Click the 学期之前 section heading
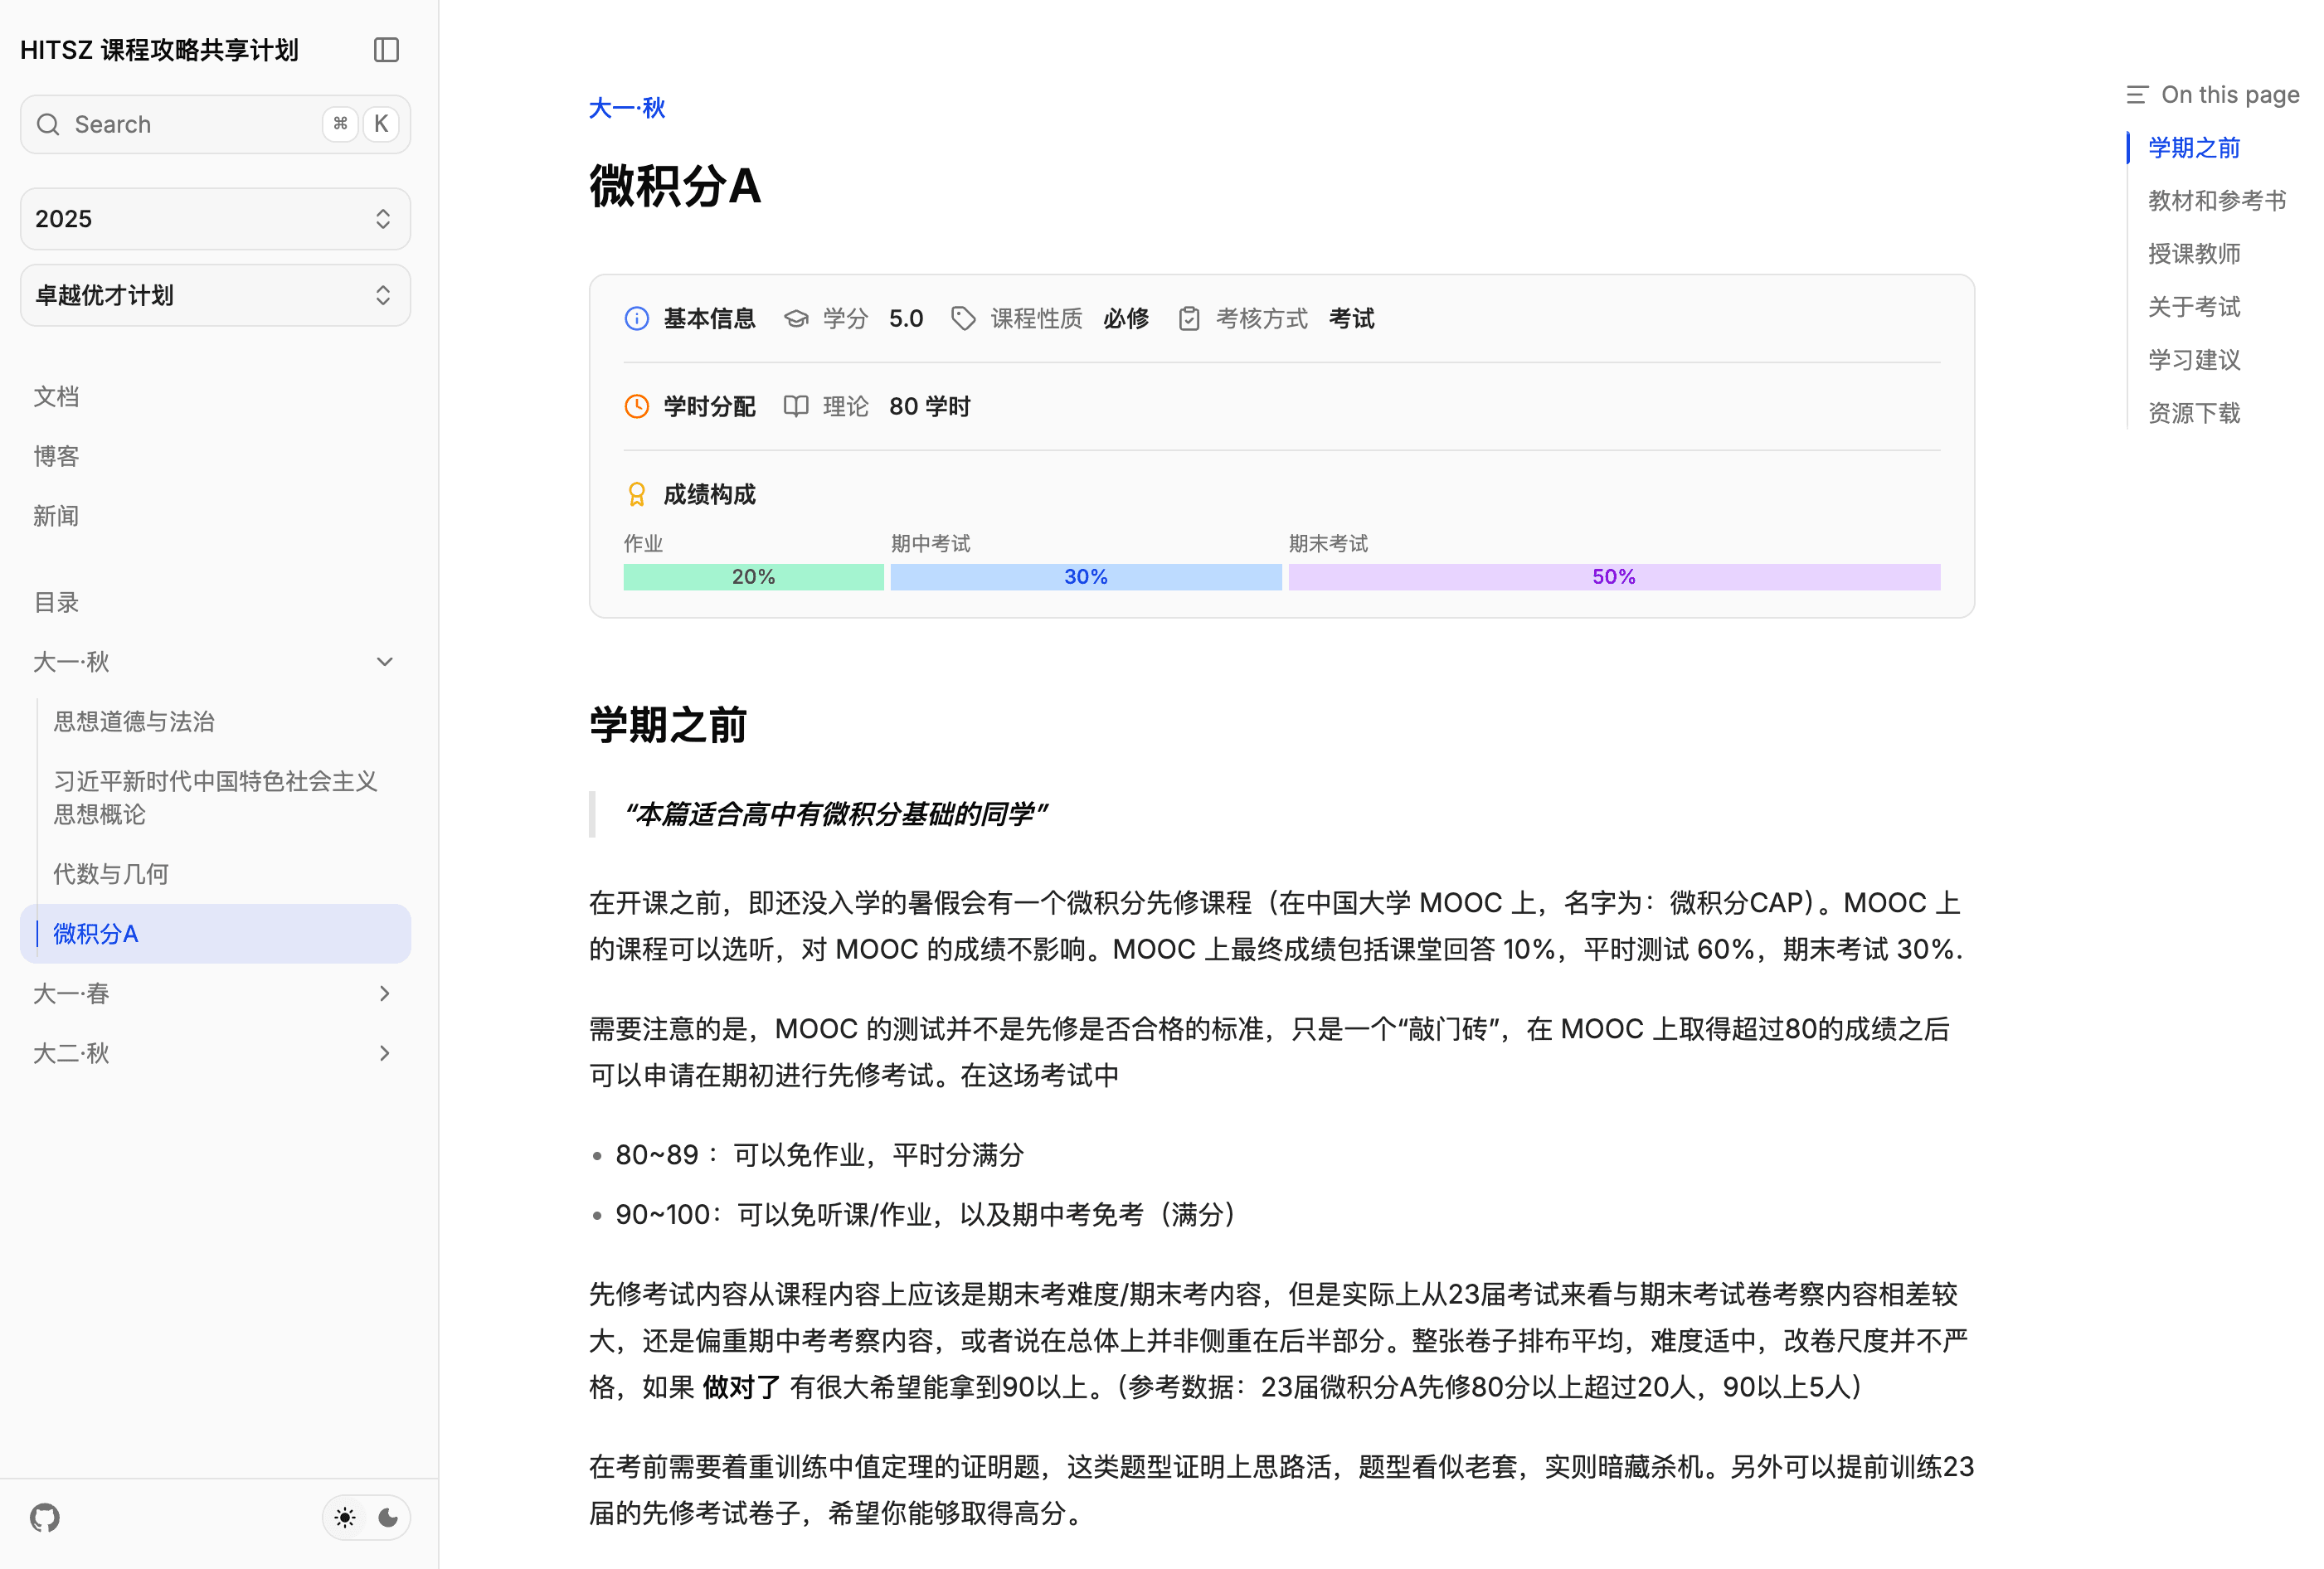The image size is (2324, 1569). (x=668, y=725)
